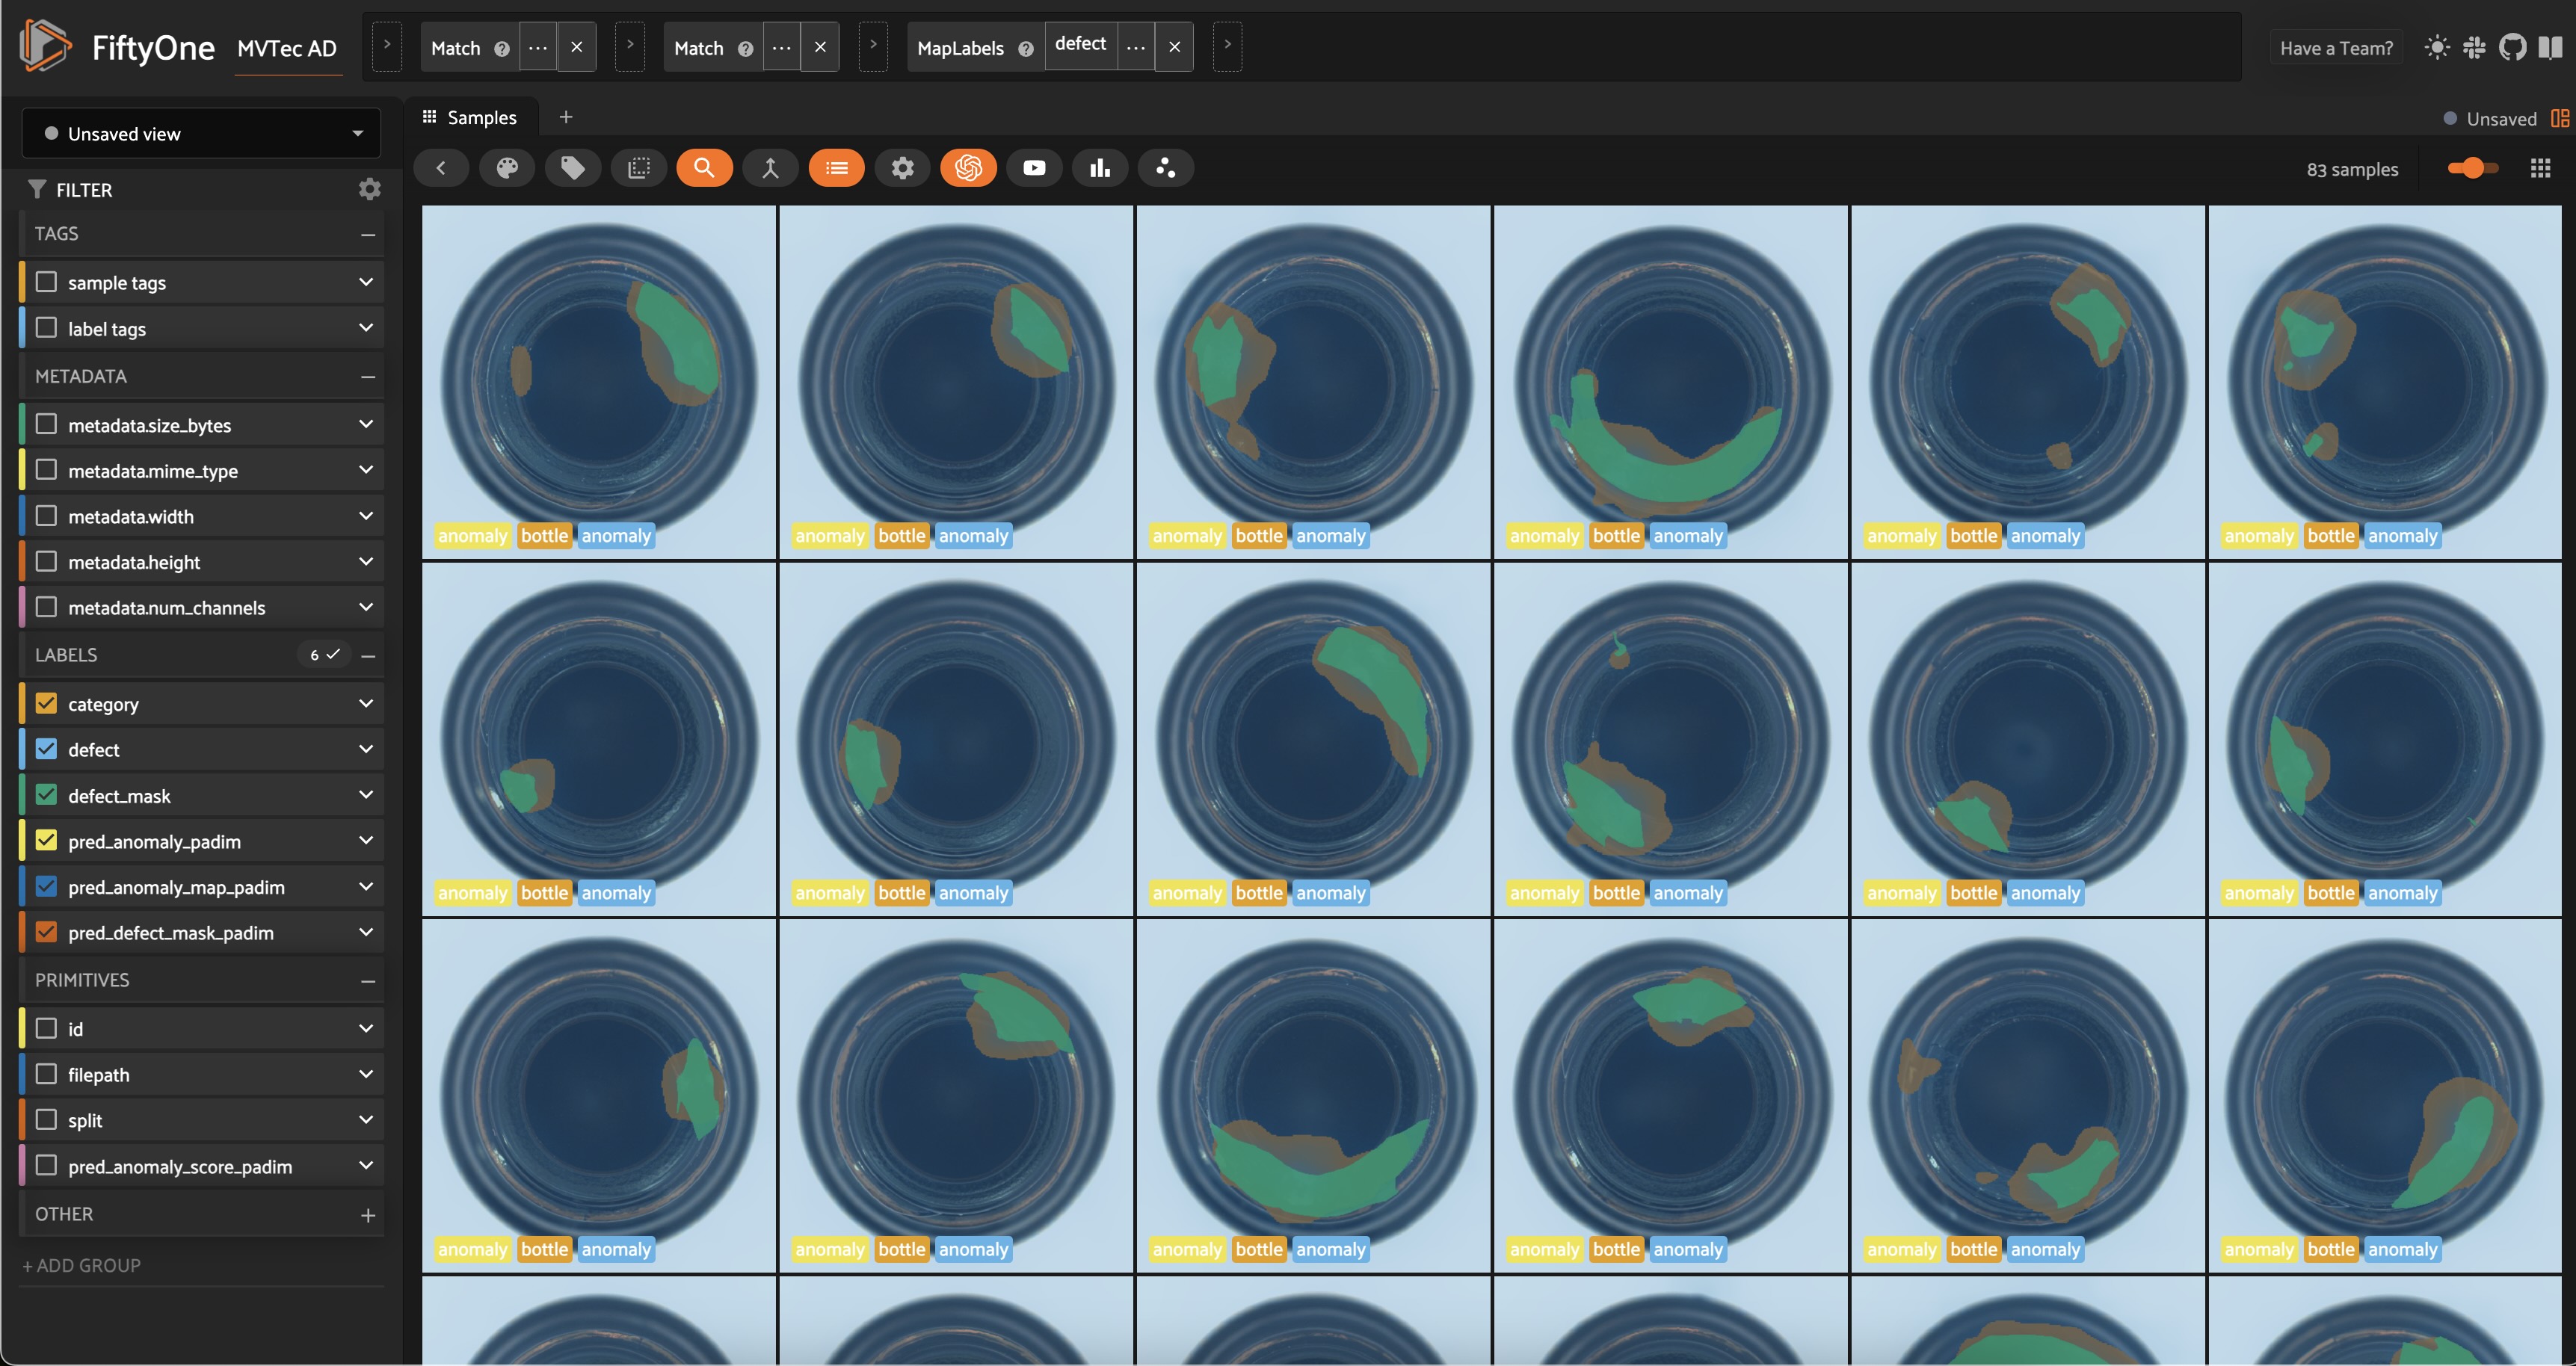Viewport: 2576px width, 1366px height.
Task: Click the orange search magnifier icon
Action: point(704,168)
